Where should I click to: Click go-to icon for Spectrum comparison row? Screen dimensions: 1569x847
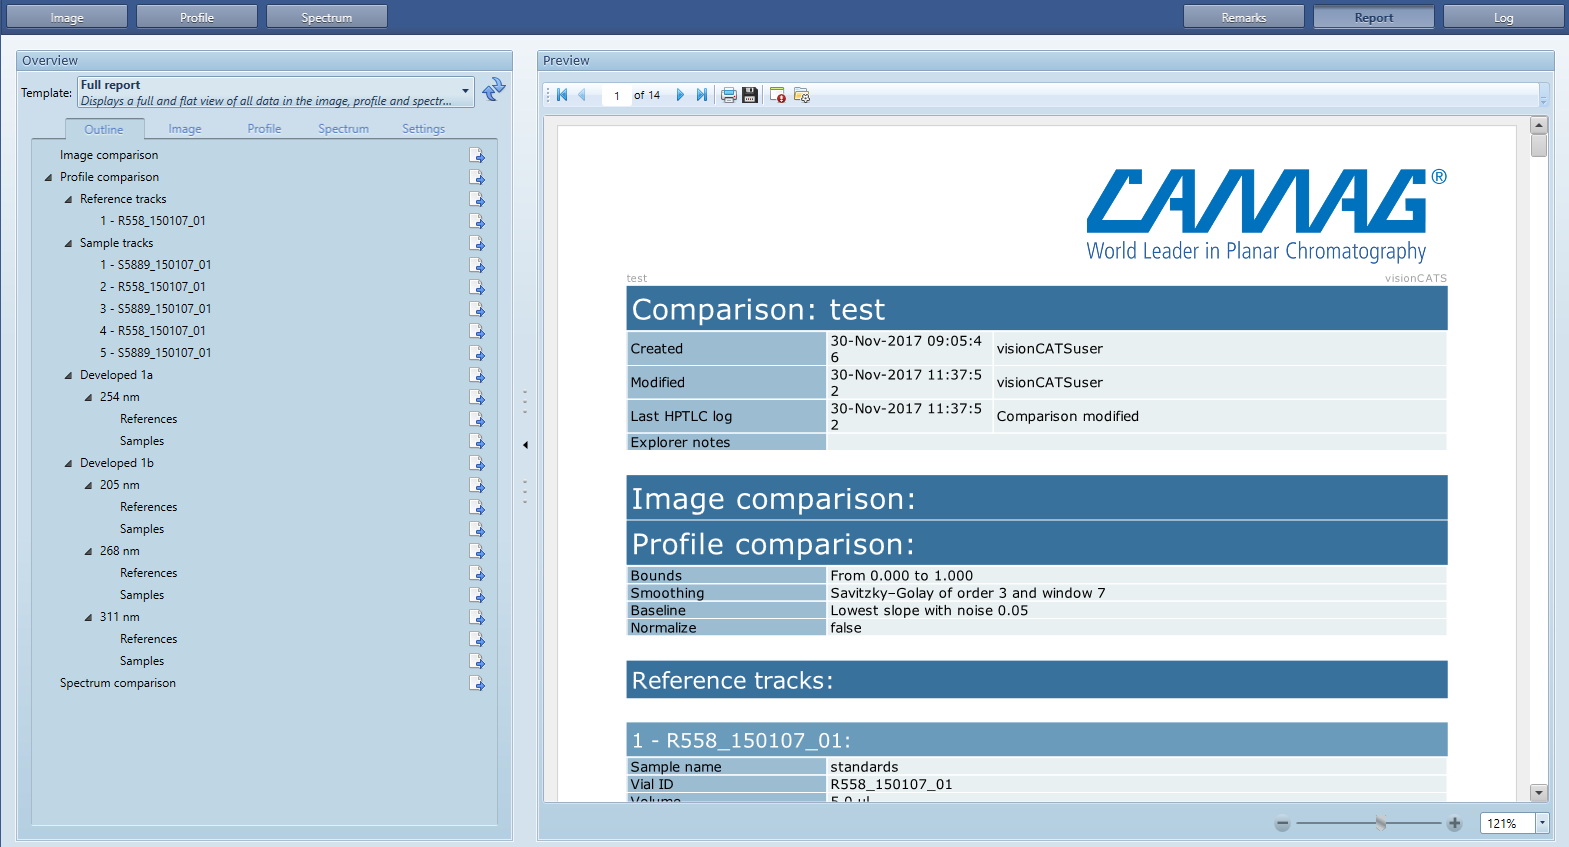coord(477,683)
